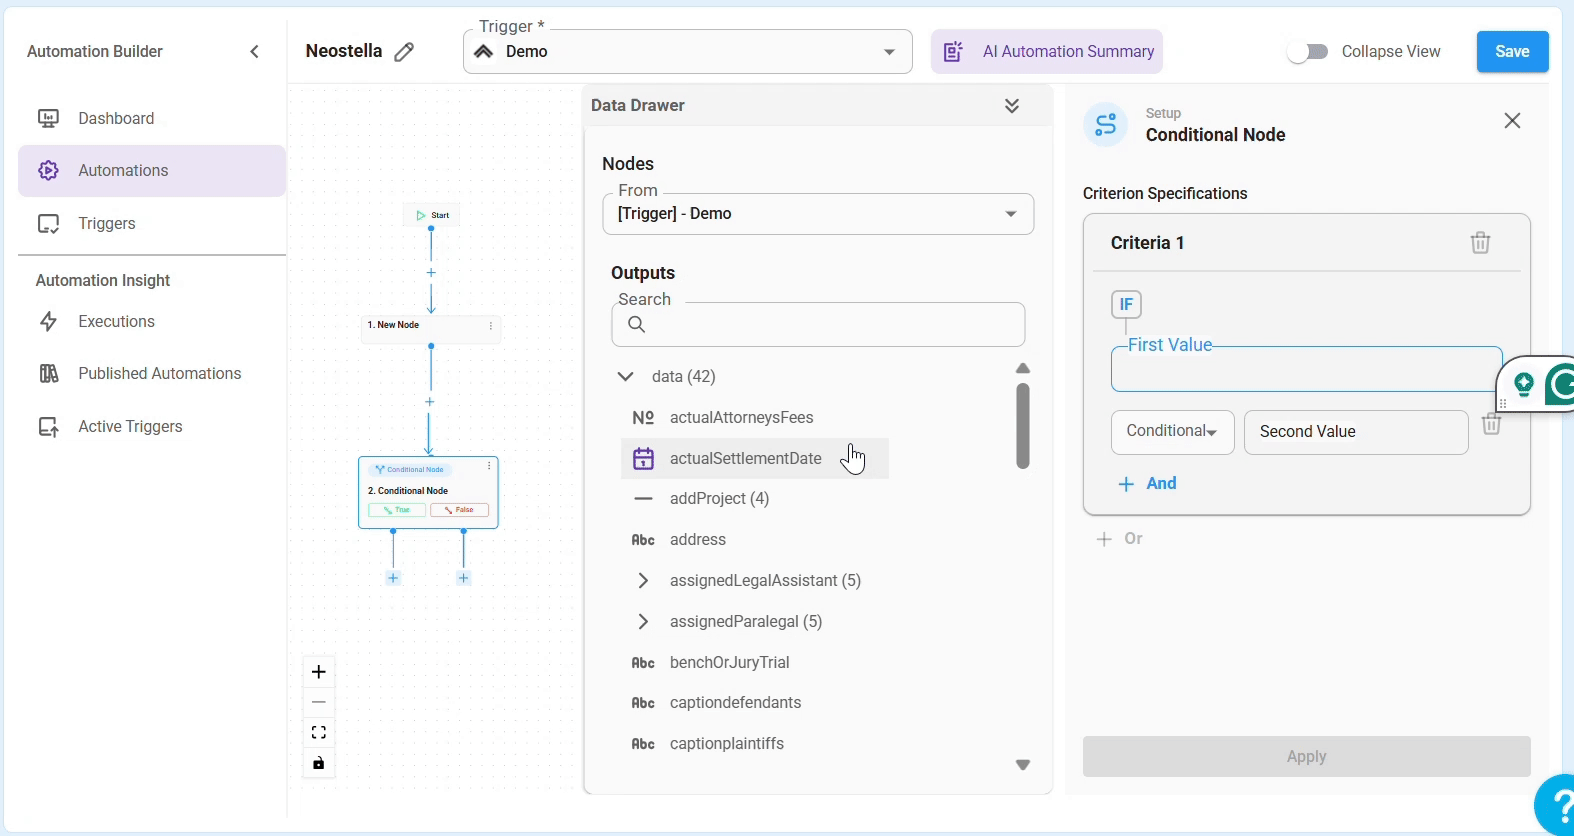Screen dimensions: 1574x836
Task: Open Published Automations
Action: click(152, 374)
